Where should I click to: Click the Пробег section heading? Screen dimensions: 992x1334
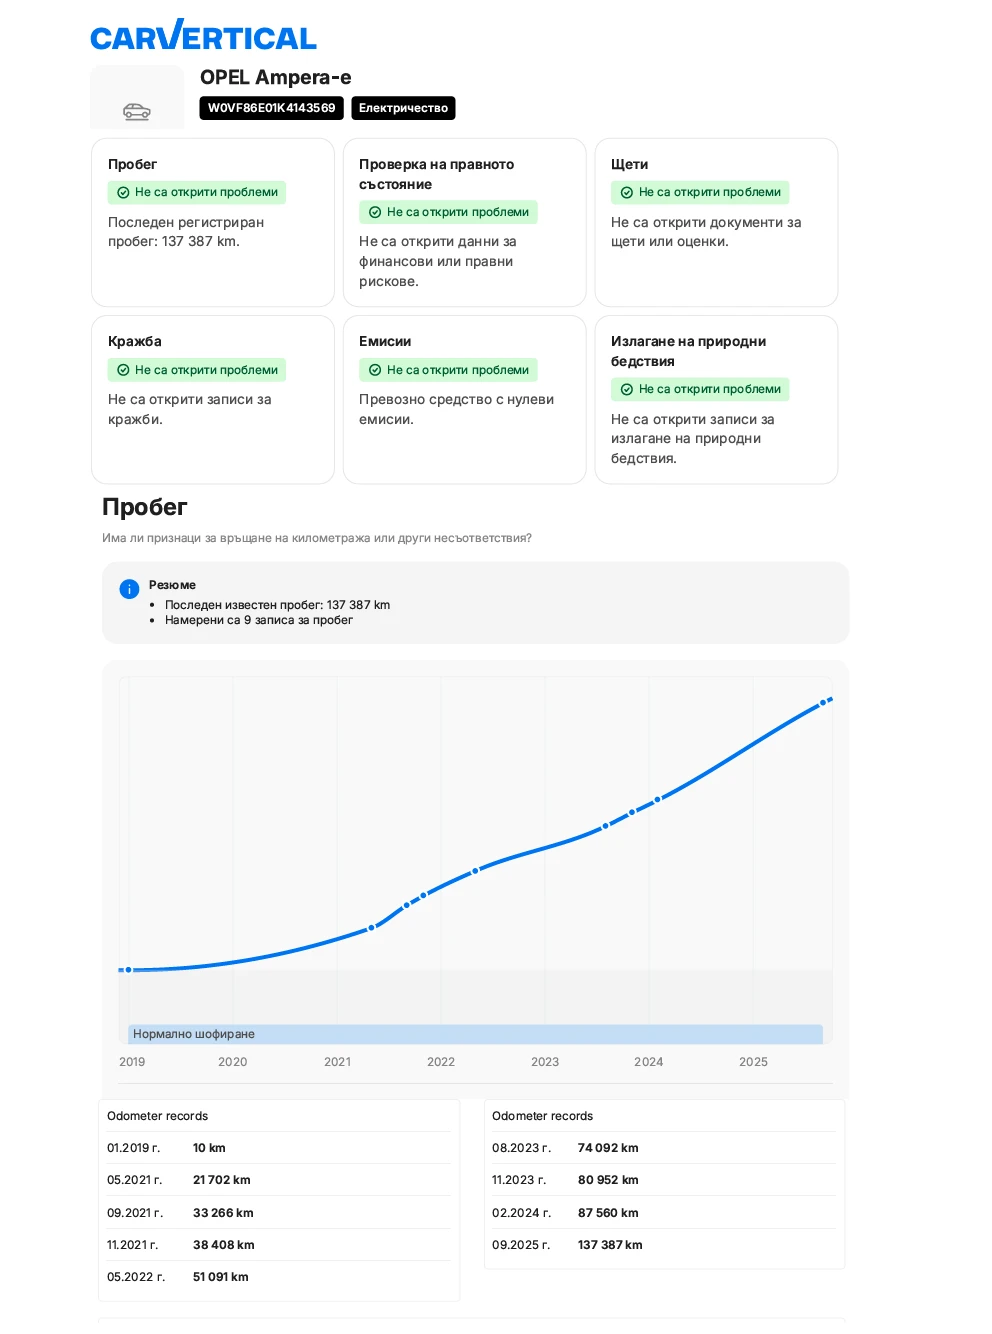(145, 507)
